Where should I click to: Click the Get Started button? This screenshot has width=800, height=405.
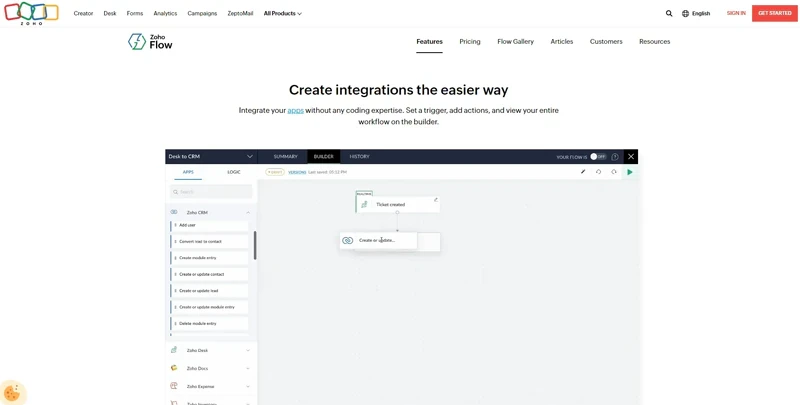[x=774, y=13]
